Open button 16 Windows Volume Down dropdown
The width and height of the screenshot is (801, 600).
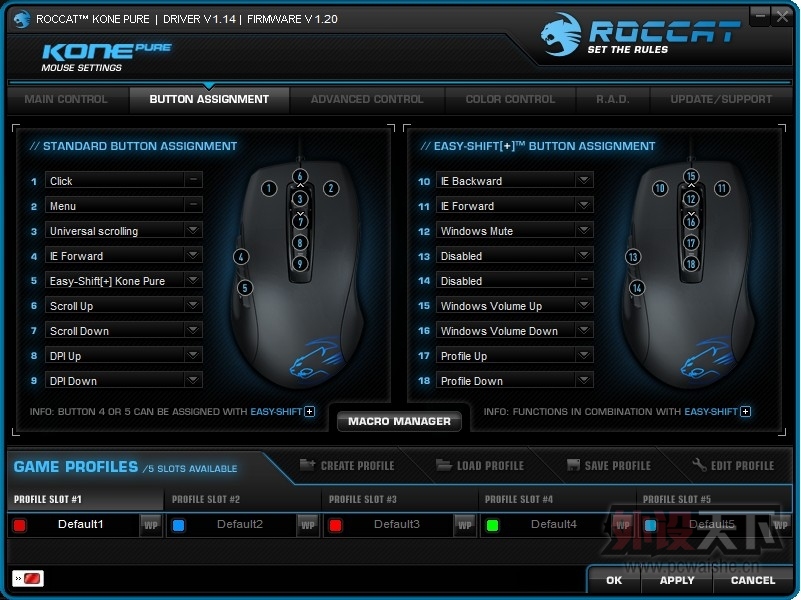point(584,330)
